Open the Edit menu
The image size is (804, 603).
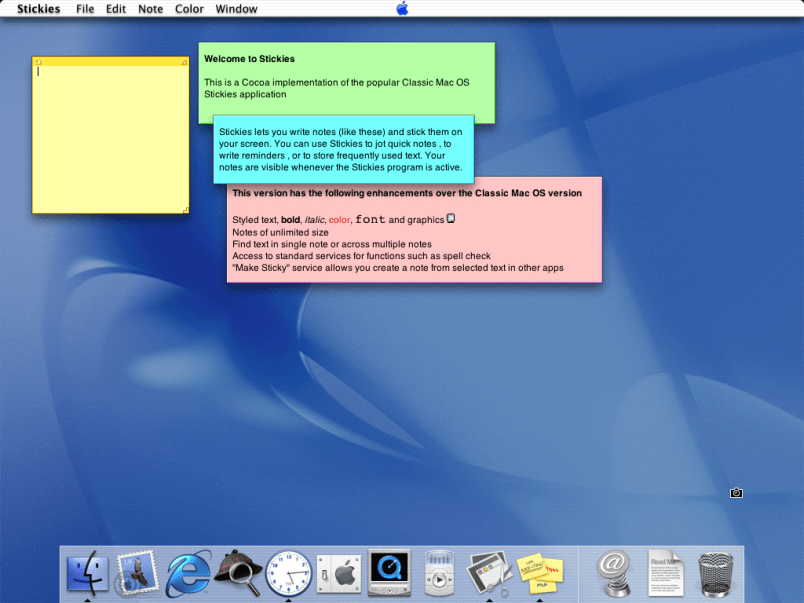[x=116, y=9]
